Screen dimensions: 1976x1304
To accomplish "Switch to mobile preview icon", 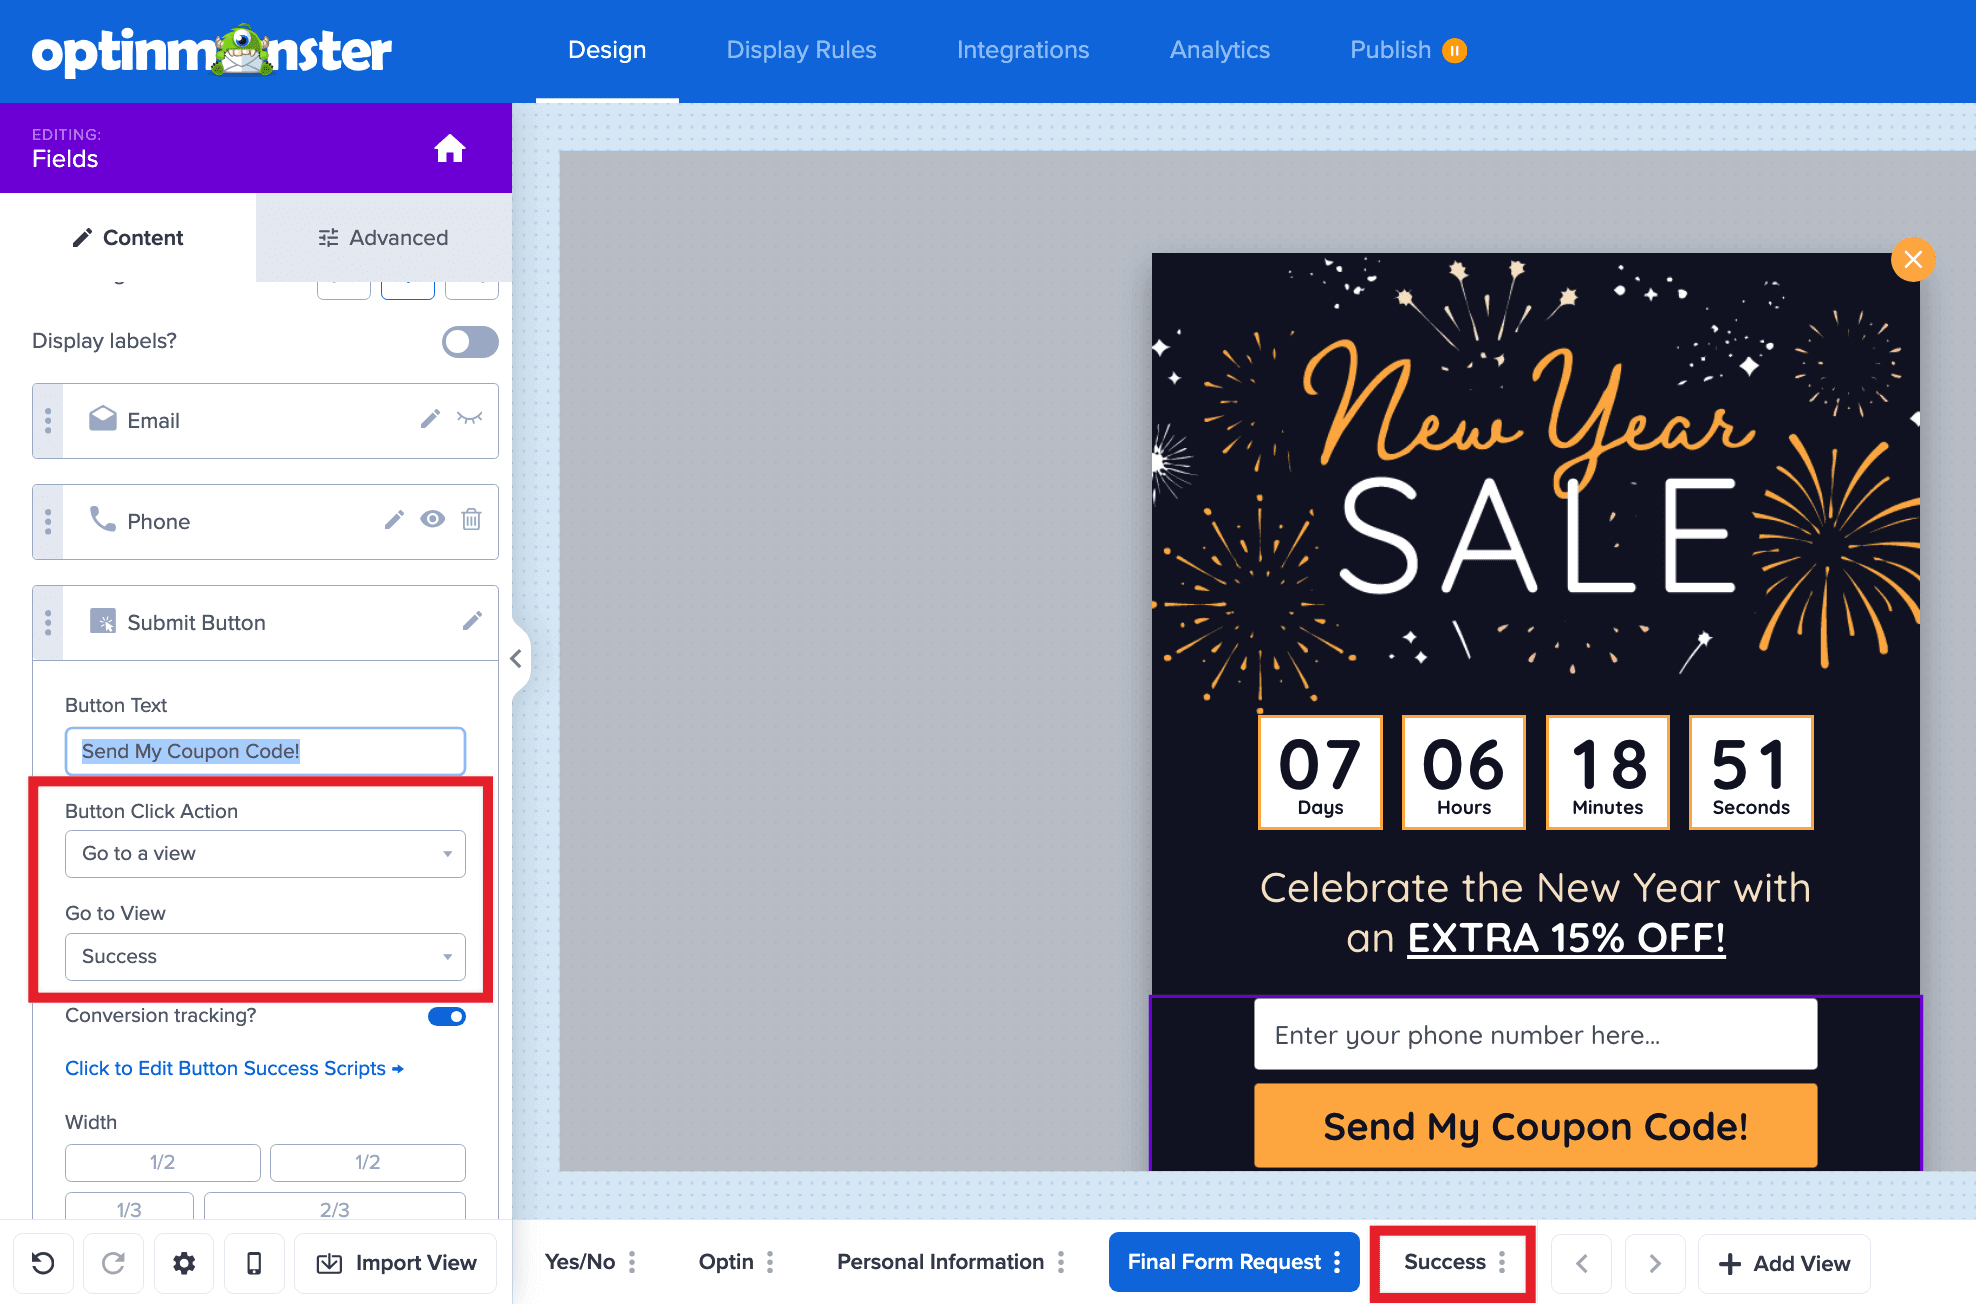I will click(254, 1263).
